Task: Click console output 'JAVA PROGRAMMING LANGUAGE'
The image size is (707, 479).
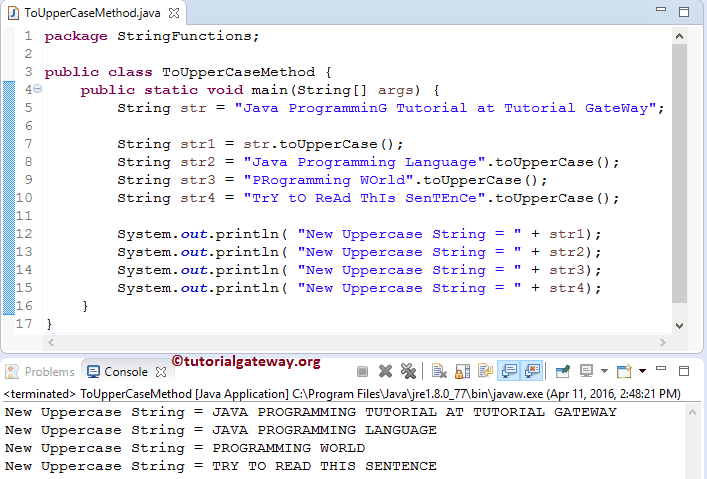Action: 324,430
